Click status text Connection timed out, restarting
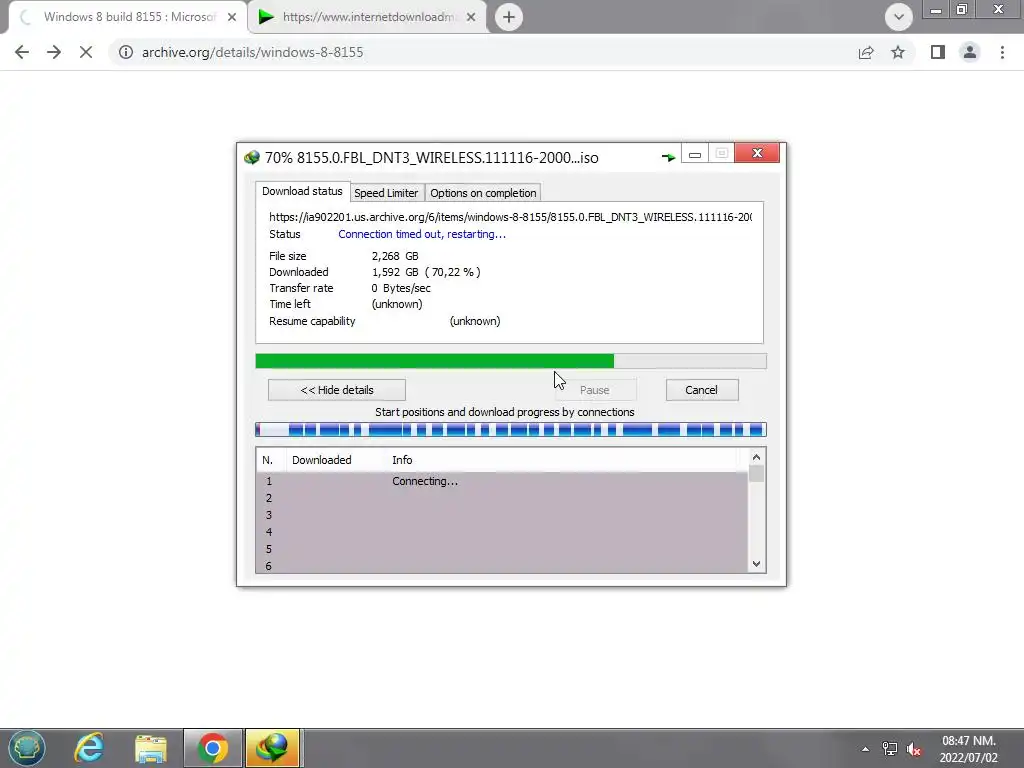1024x768 pixels. (x=422, y=234)
